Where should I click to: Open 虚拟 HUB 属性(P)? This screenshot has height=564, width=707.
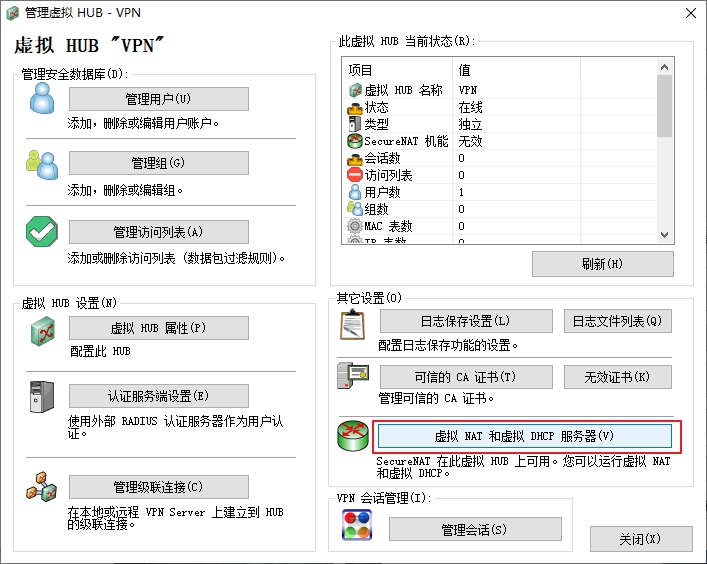click(159, 328)
